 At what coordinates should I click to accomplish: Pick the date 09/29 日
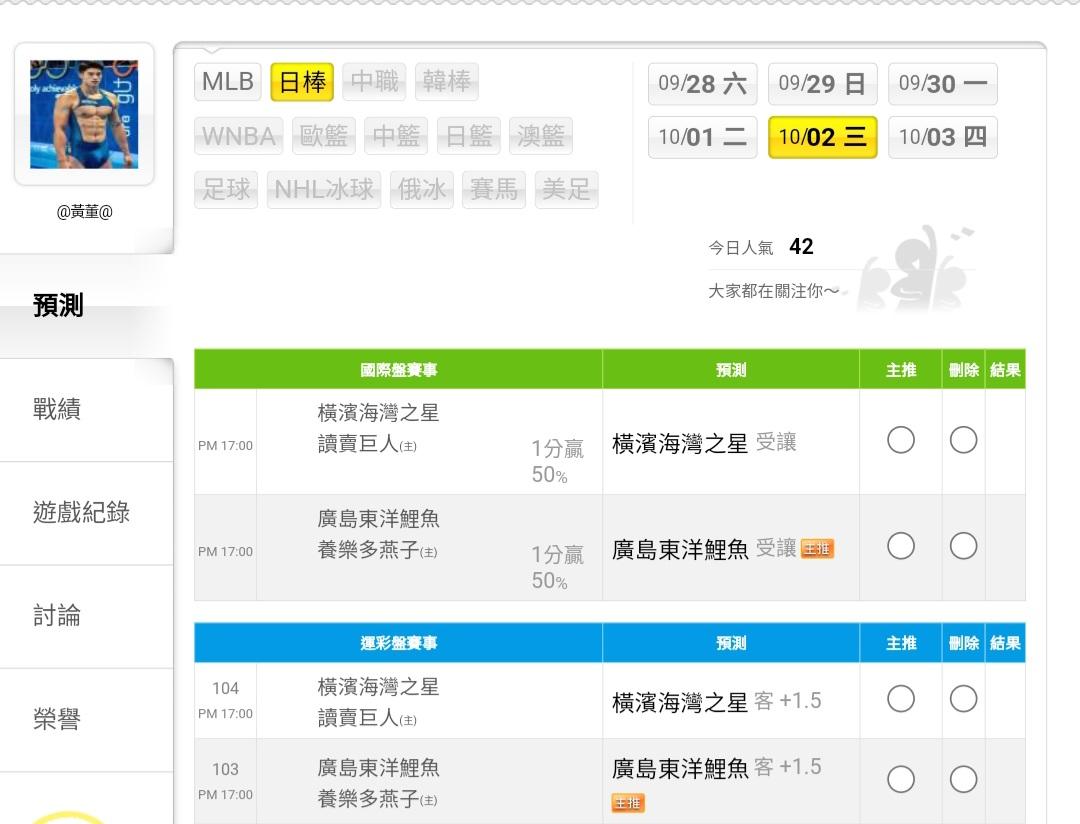822,84
